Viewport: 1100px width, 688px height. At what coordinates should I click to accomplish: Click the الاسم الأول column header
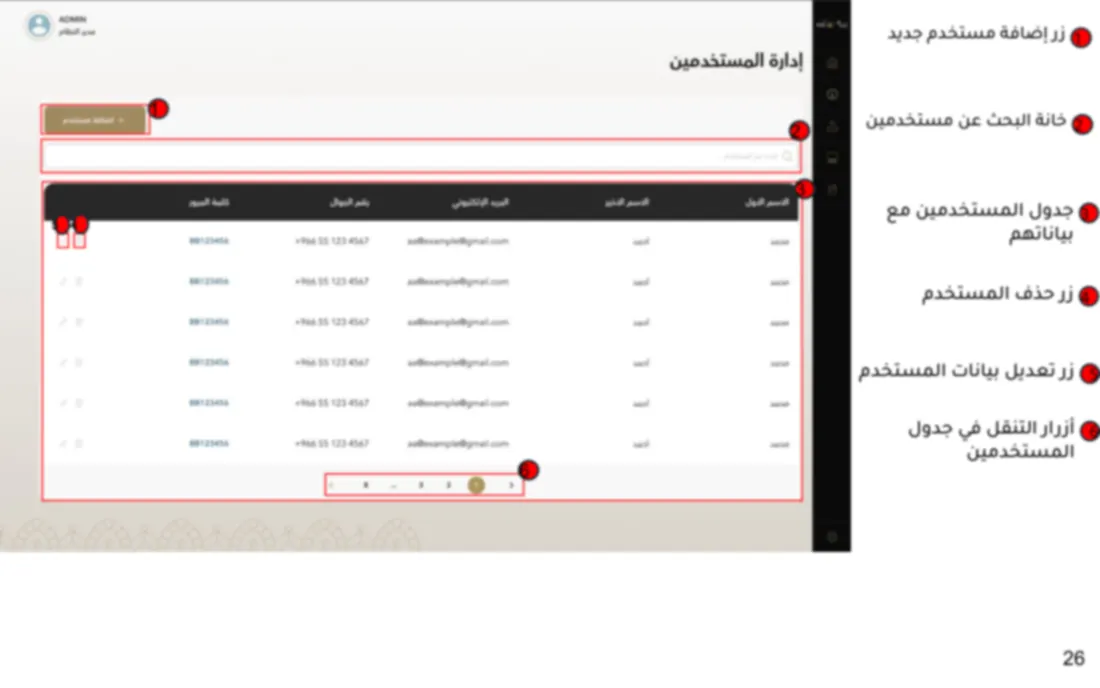point(767,203)
